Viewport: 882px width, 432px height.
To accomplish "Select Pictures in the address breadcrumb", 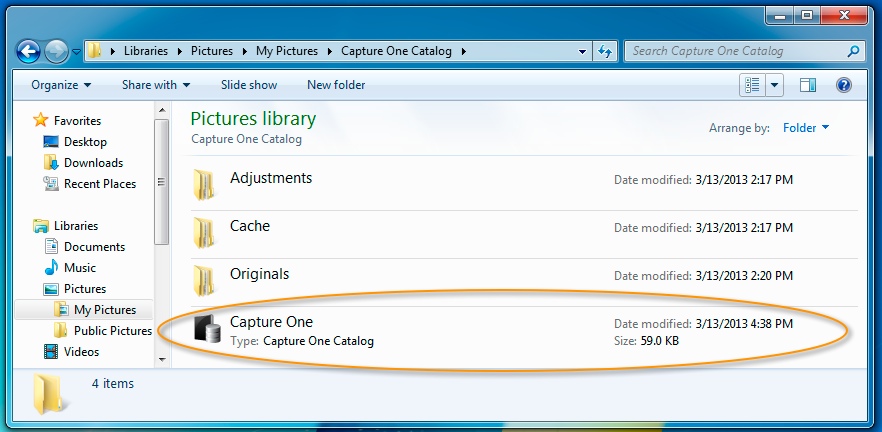I will coord(212,51).
